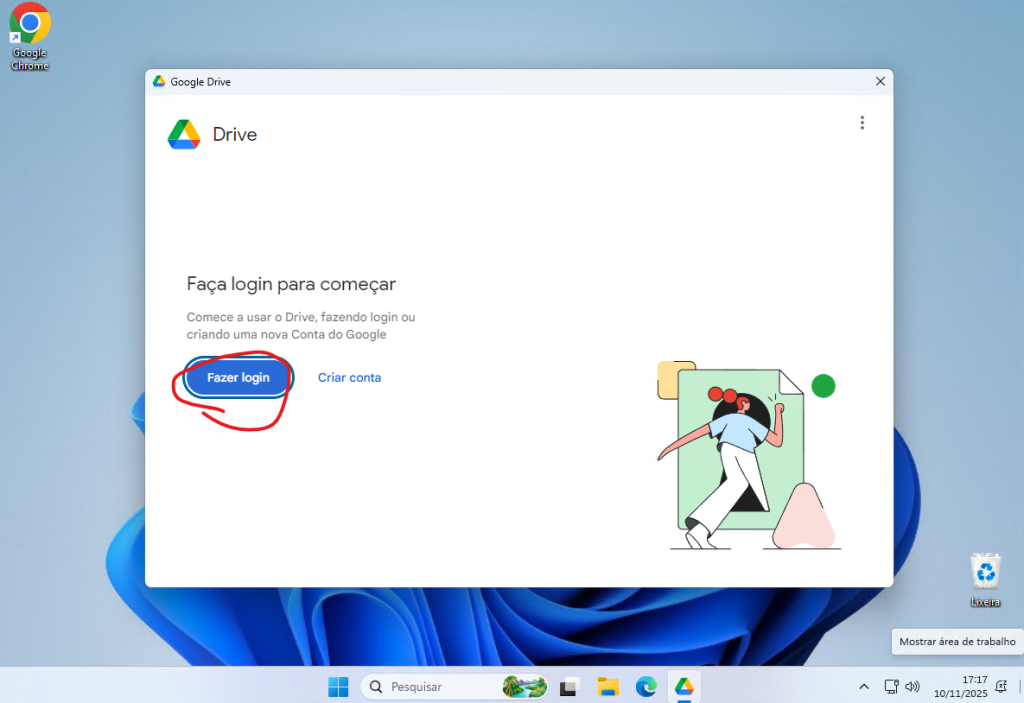Open the three-dot options menu in Drive

coord(862,123)
